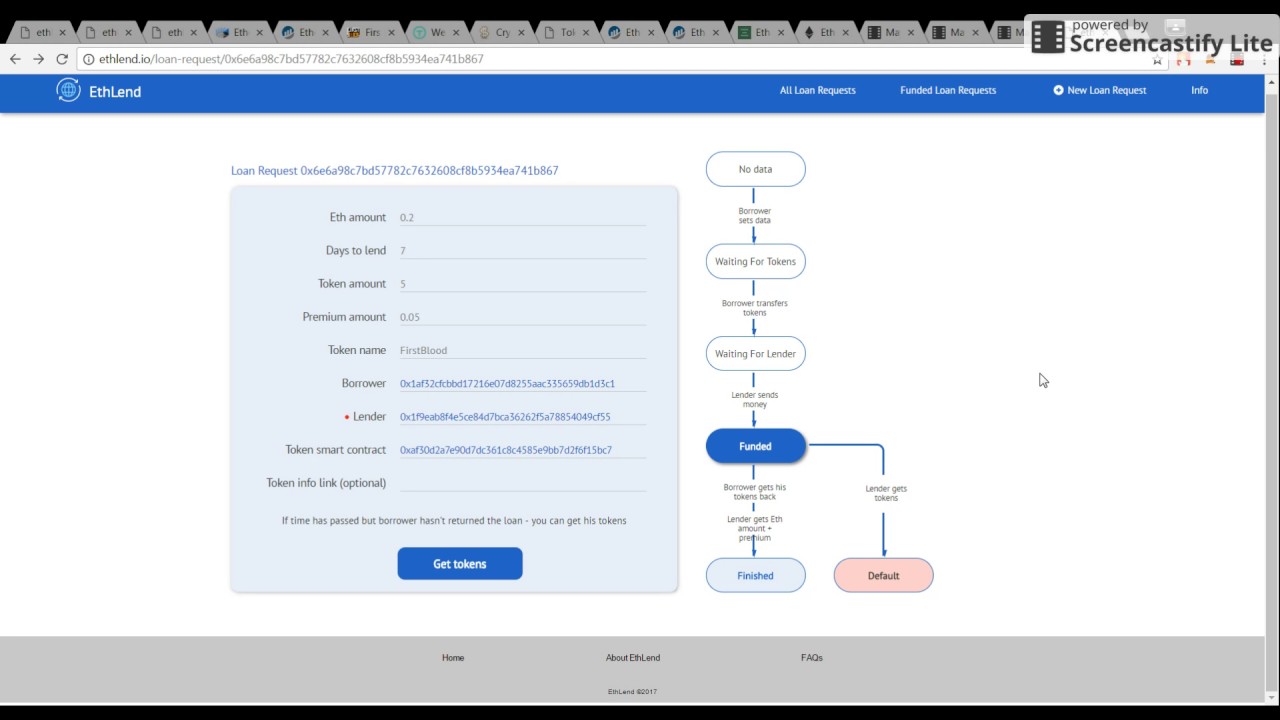Click the EthLend globe logo icon

pyautogui.click(x=68, y=90)
